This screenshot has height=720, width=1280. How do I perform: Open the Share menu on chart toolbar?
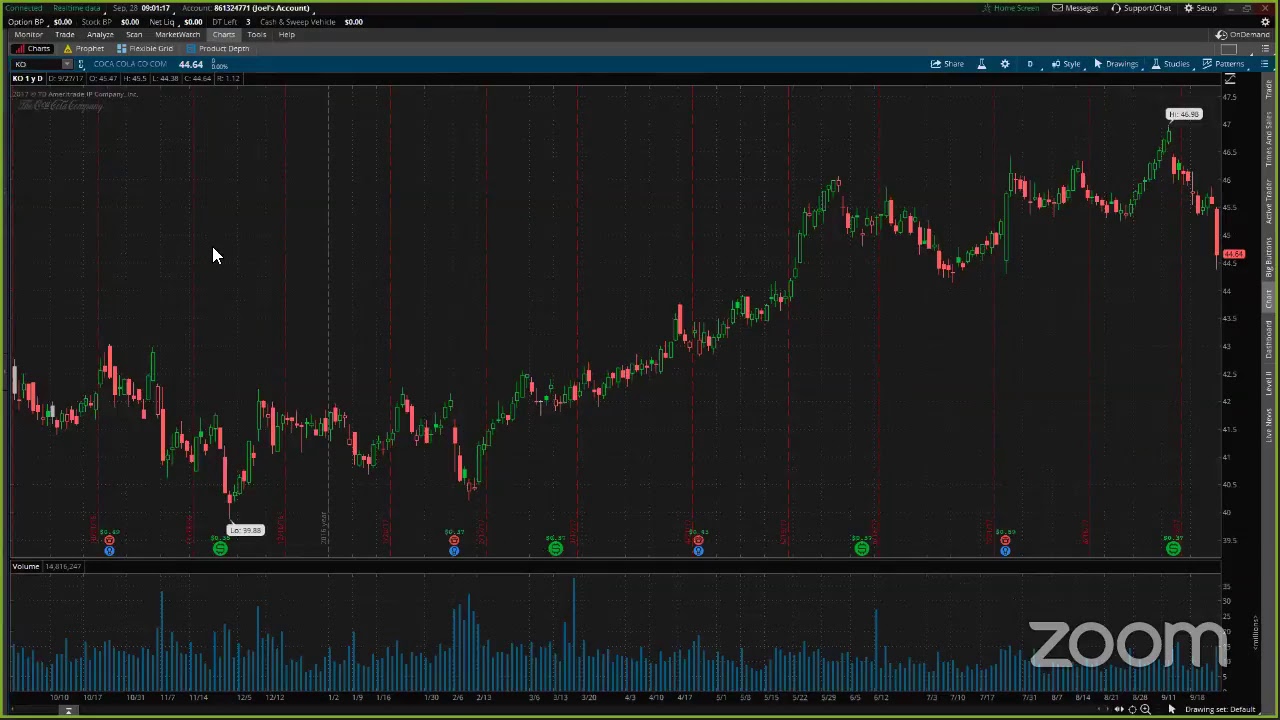click(948, 64)
